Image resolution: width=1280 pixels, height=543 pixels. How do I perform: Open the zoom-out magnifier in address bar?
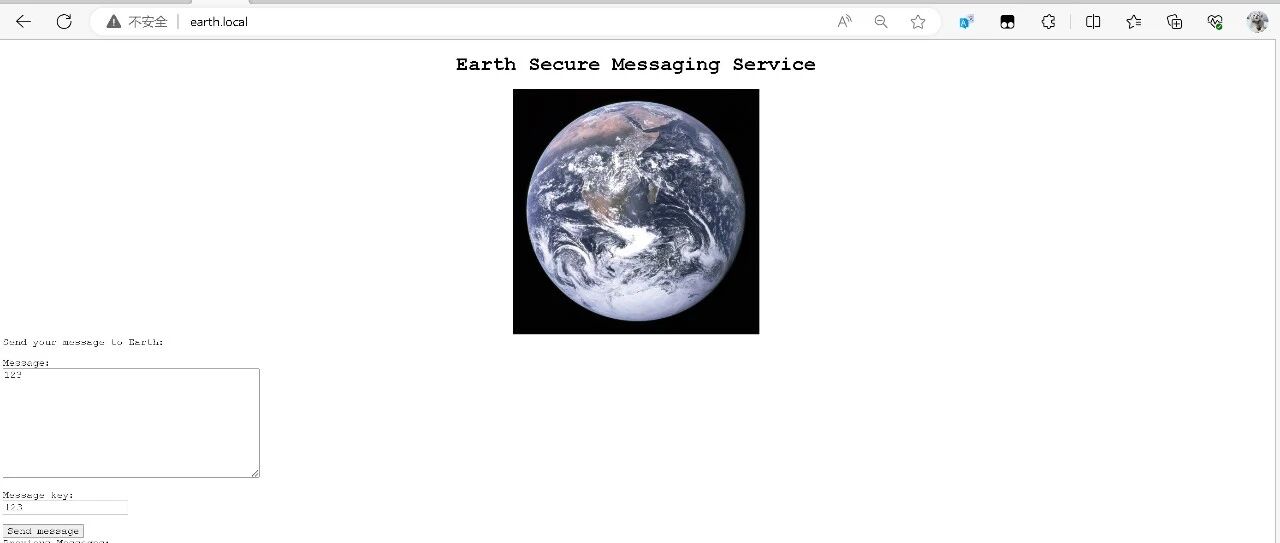[881, 21]
